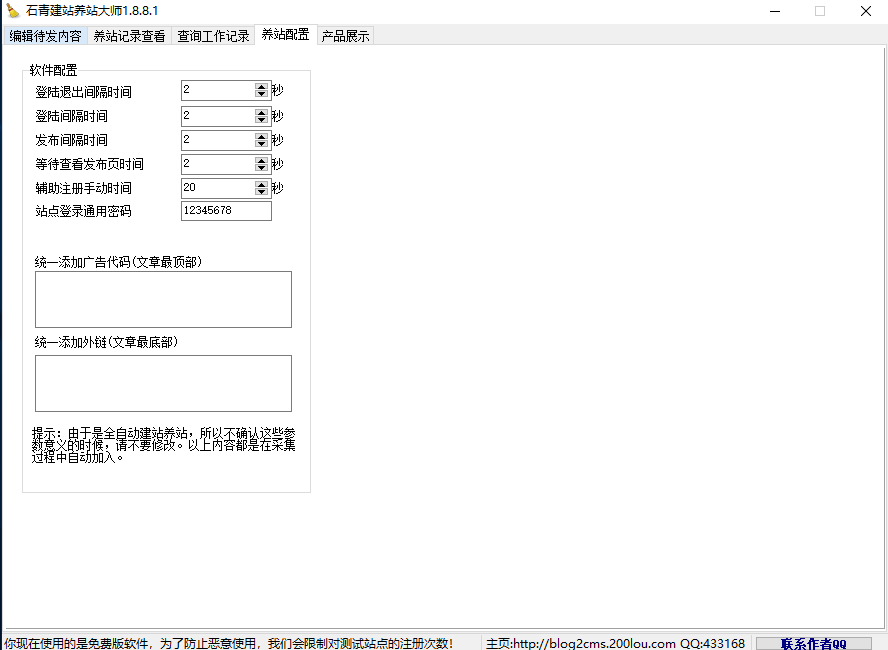Click the 站点登录通用密码 label
888x650 pixels.
pos(83,211)
